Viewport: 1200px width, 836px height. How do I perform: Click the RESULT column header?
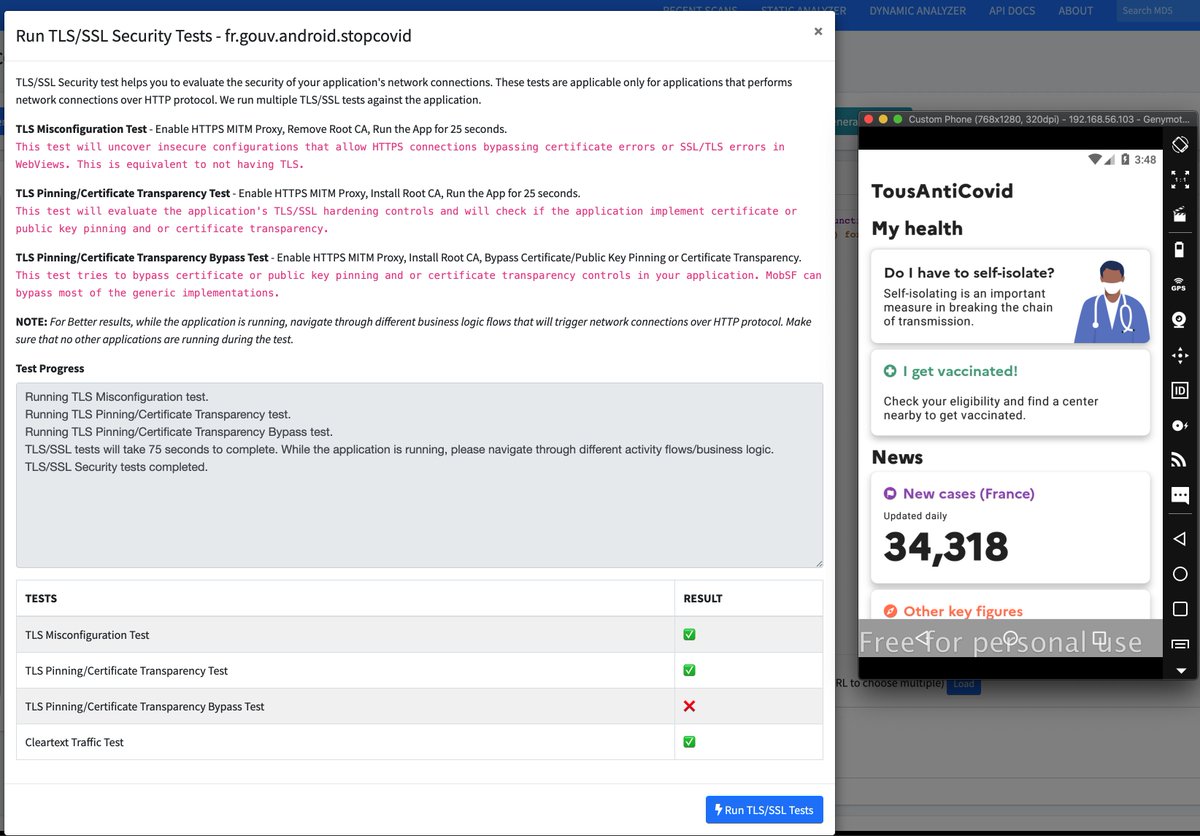tap(702, 598)
